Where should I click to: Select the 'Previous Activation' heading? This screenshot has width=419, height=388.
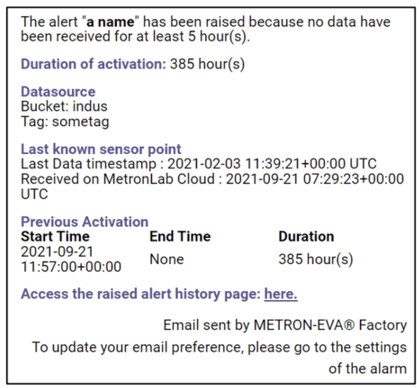pos(85,222)
